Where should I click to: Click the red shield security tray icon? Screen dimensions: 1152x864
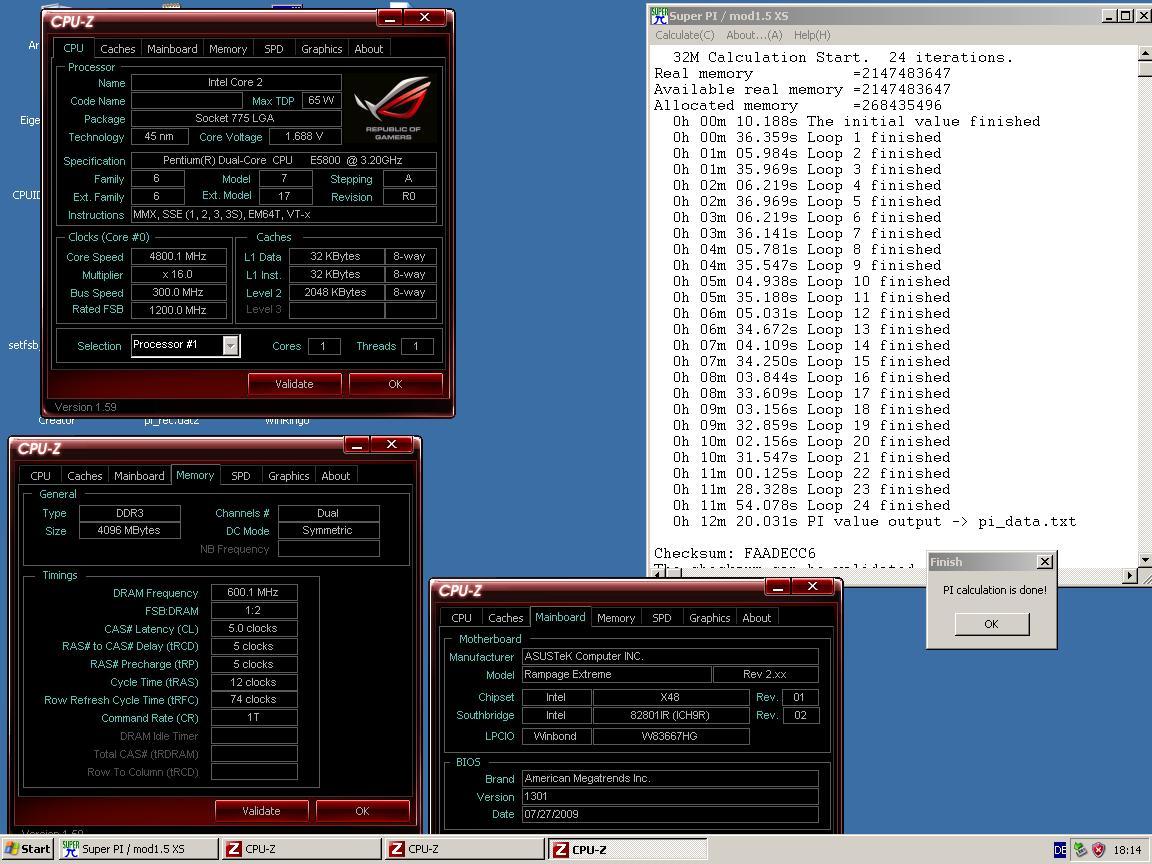(x=1098, y=849)
